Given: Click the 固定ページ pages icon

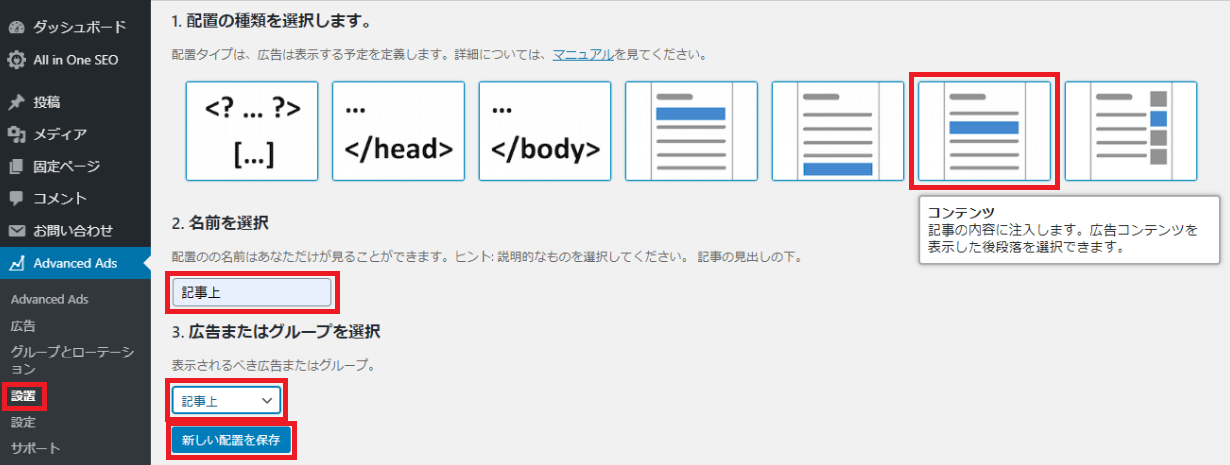Looking at the screenshot, I should 16,166.
